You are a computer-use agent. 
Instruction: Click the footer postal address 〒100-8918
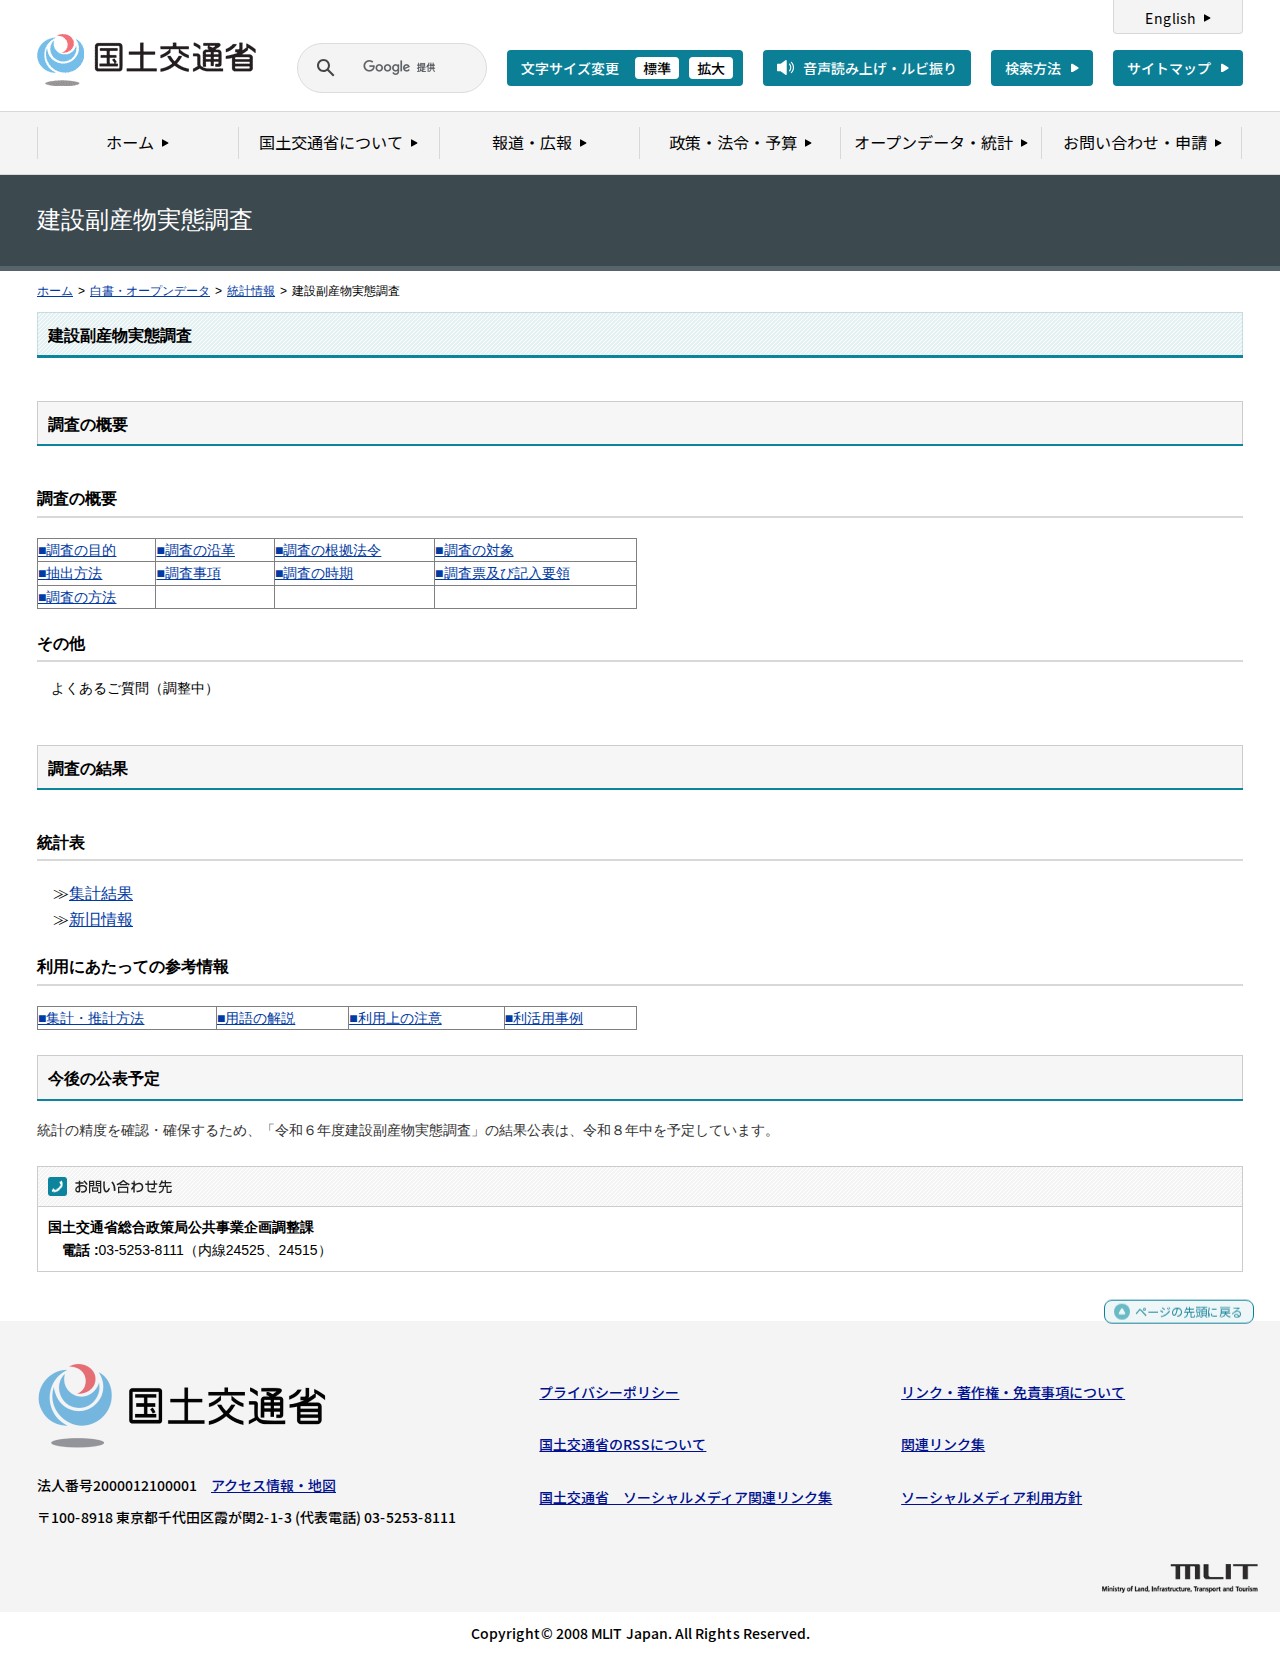coord(246,1518)
